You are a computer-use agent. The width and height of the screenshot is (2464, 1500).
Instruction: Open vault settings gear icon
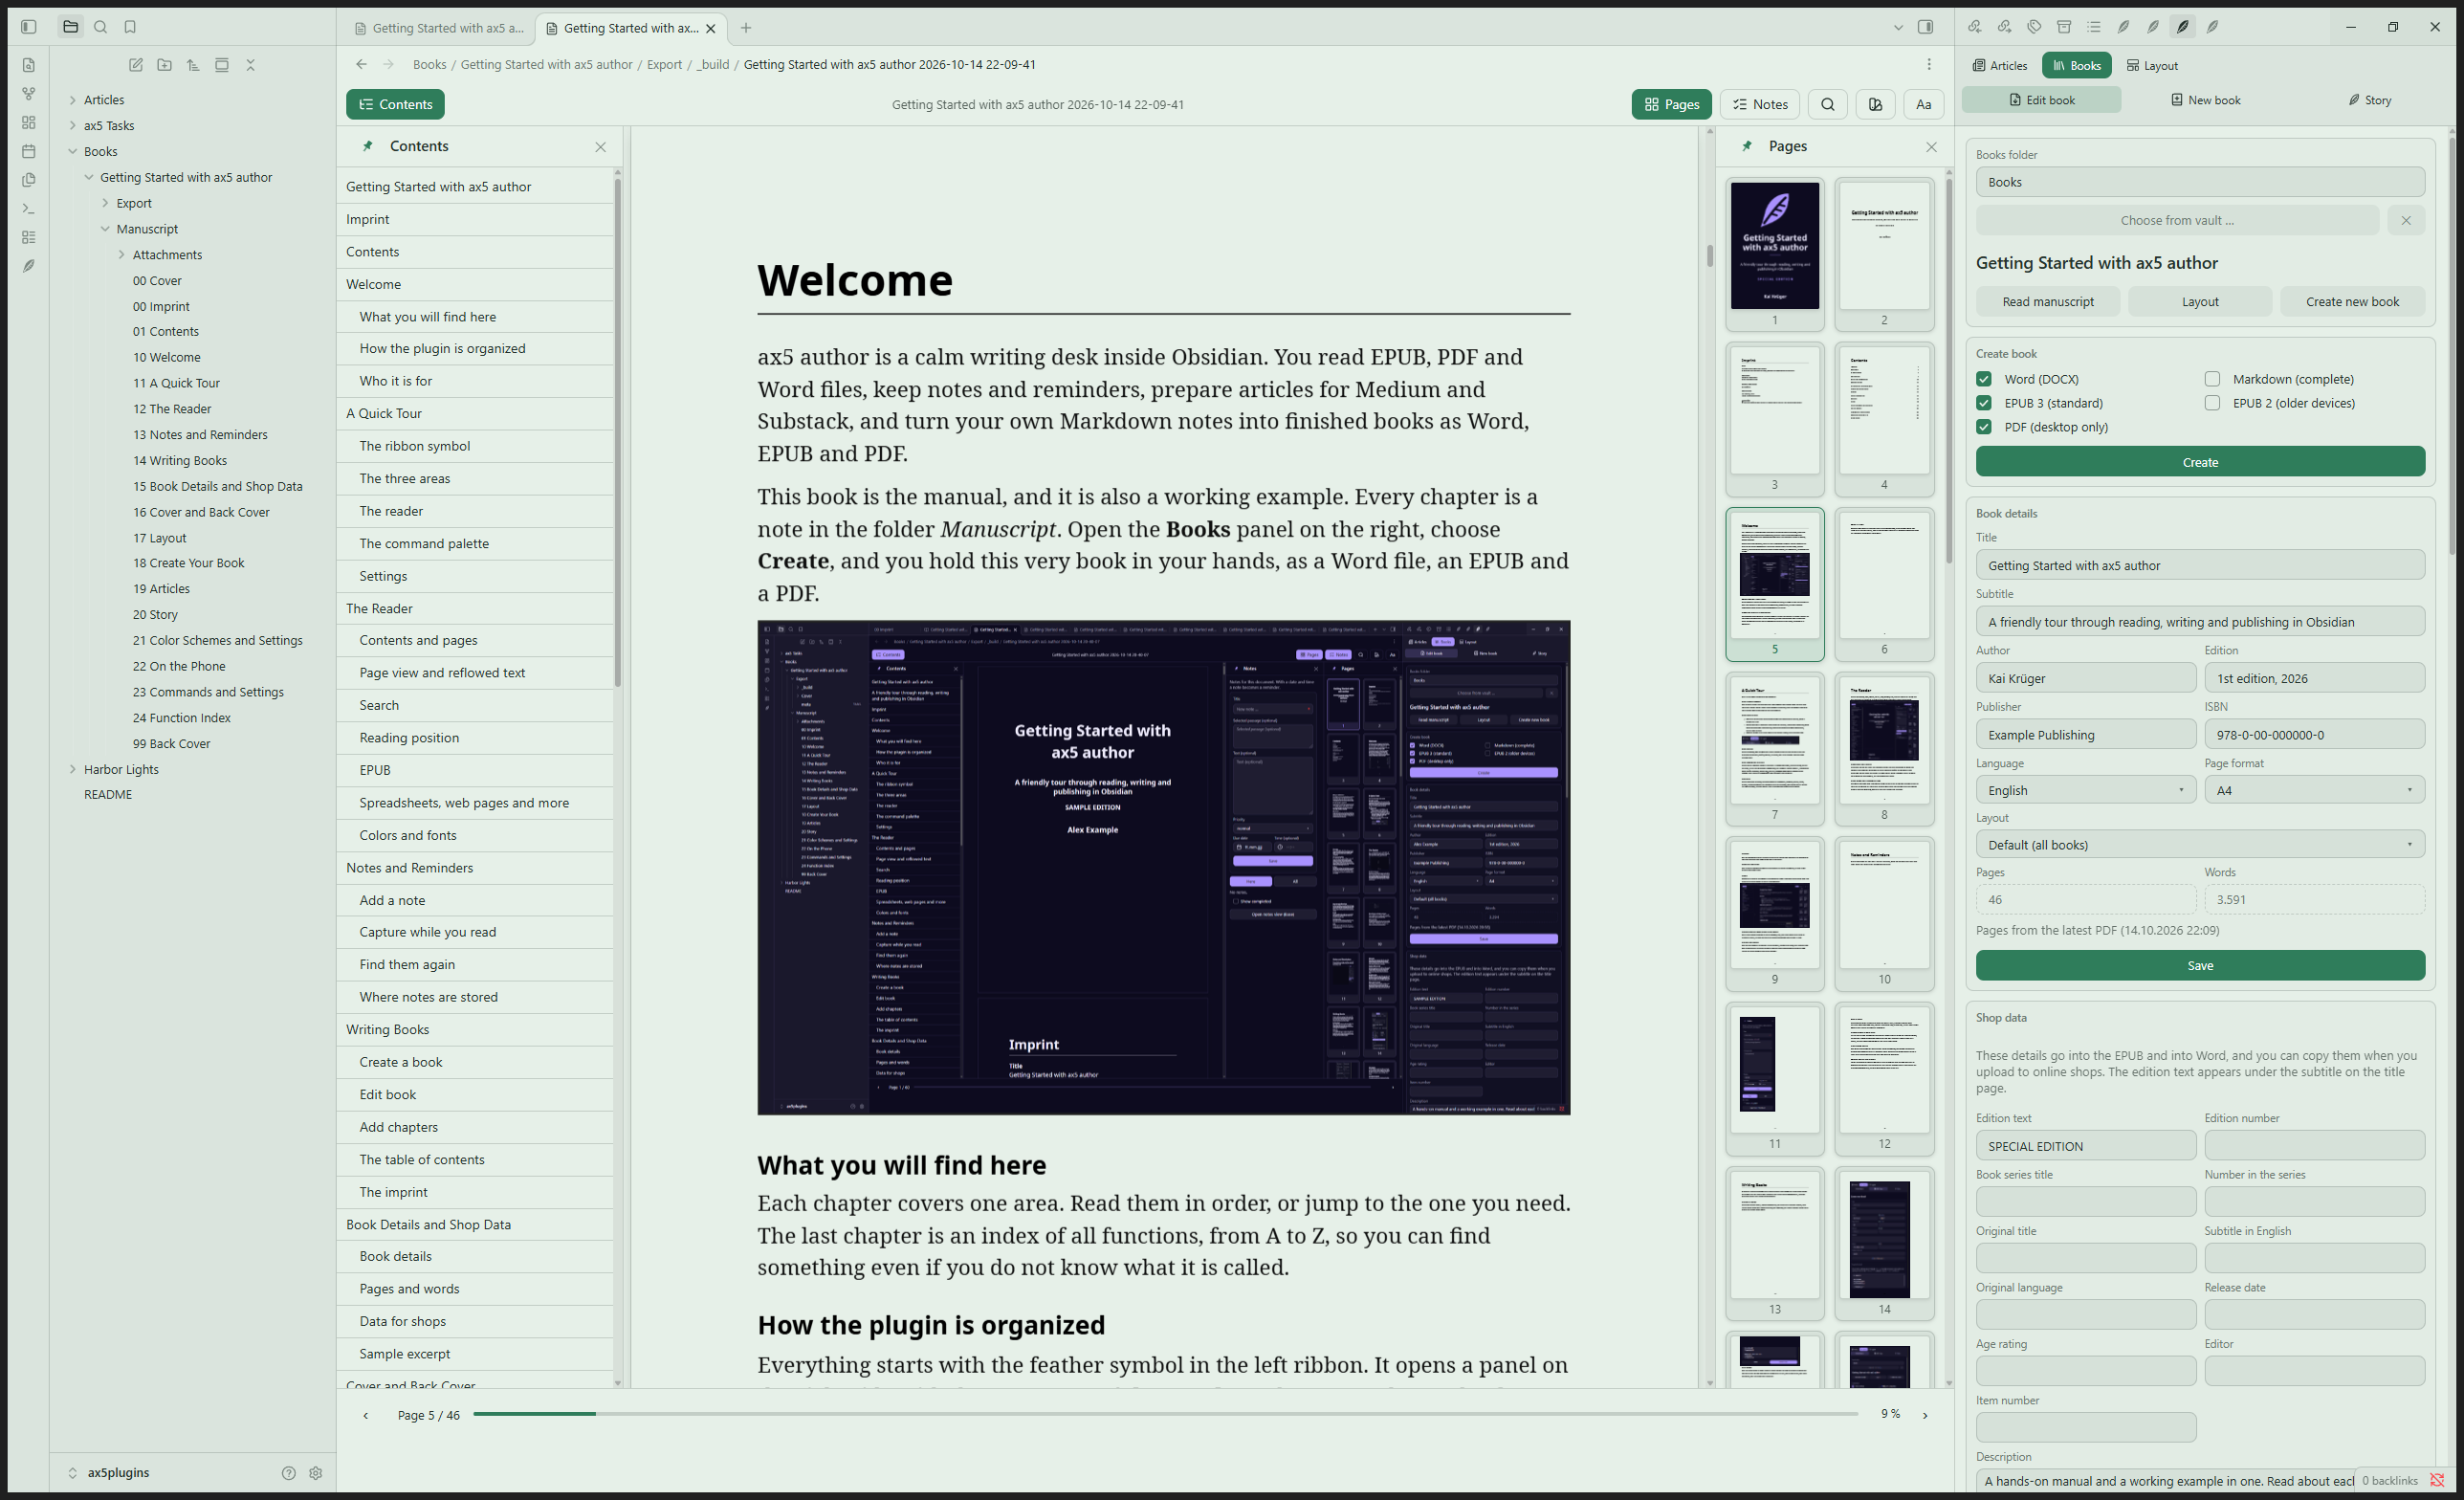point(316,1473)
